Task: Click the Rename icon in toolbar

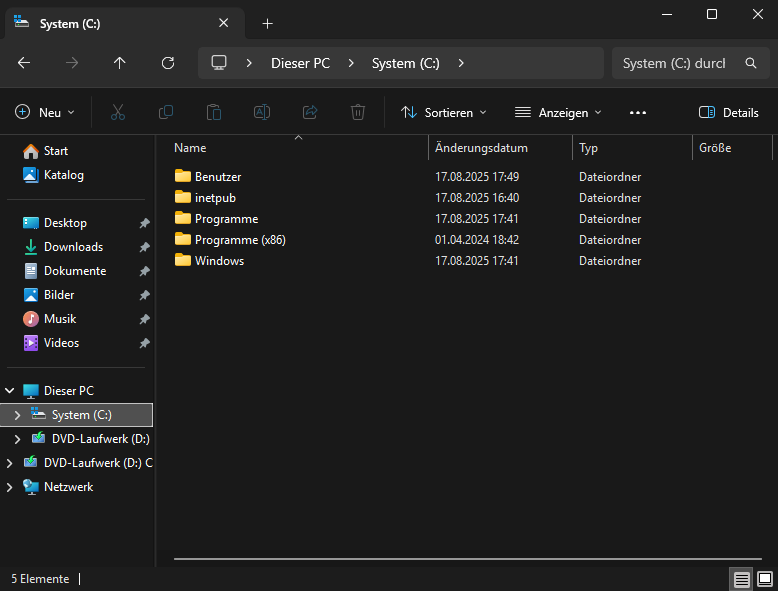Action: click(x=262, y=113)
